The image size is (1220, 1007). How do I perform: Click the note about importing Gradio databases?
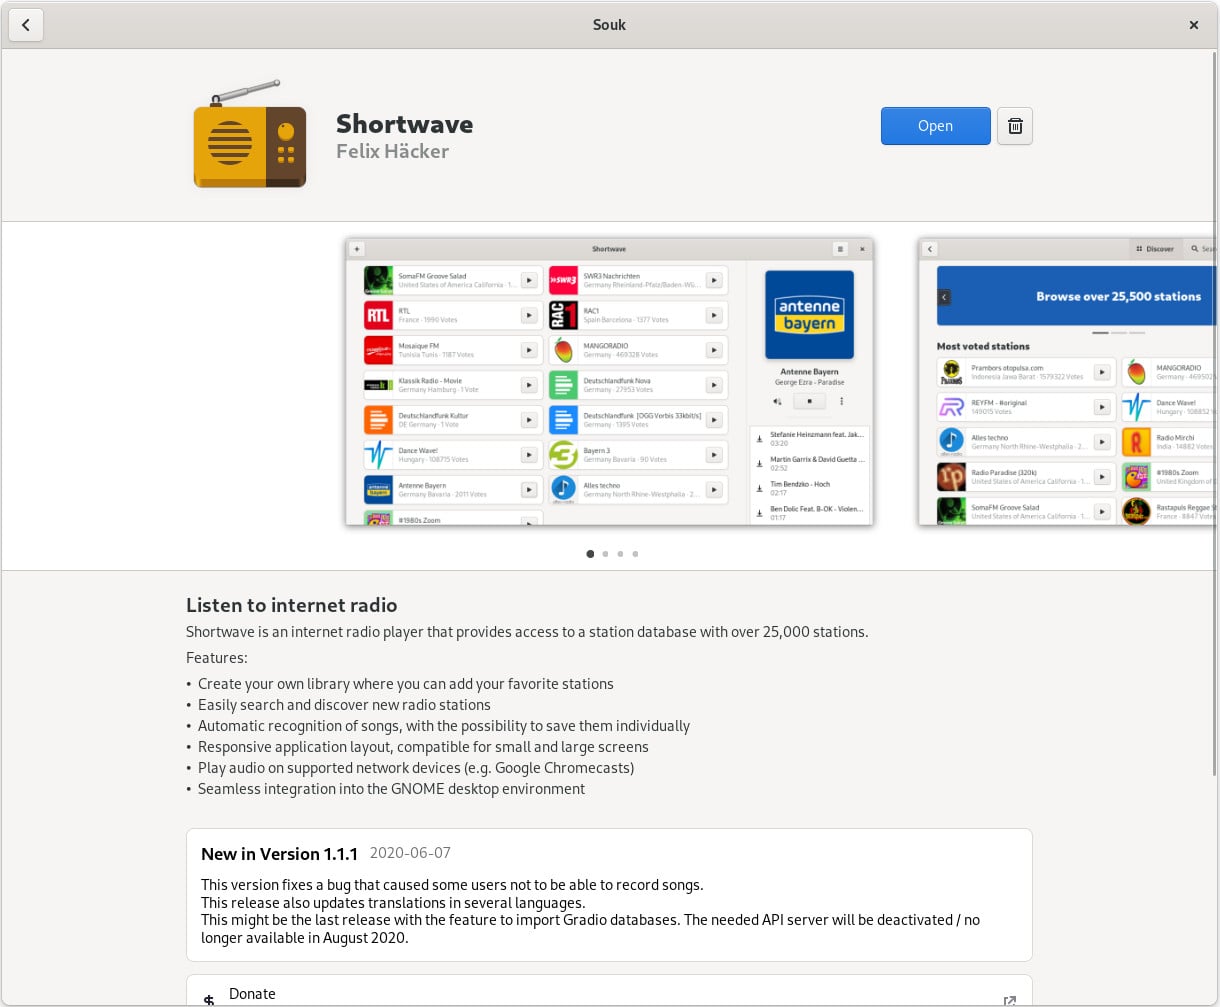point(590,929)
